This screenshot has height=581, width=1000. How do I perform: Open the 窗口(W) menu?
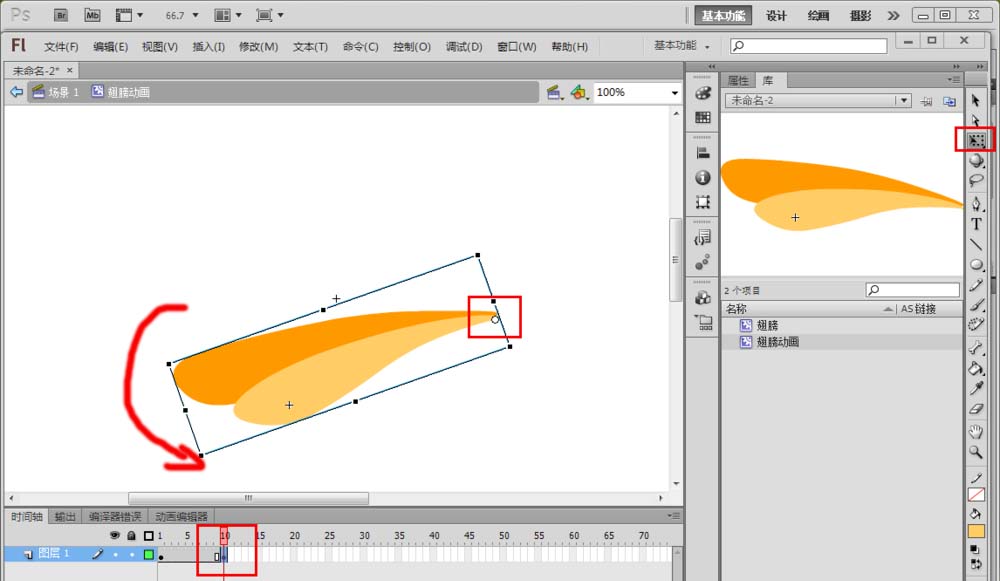coord(517,47)
